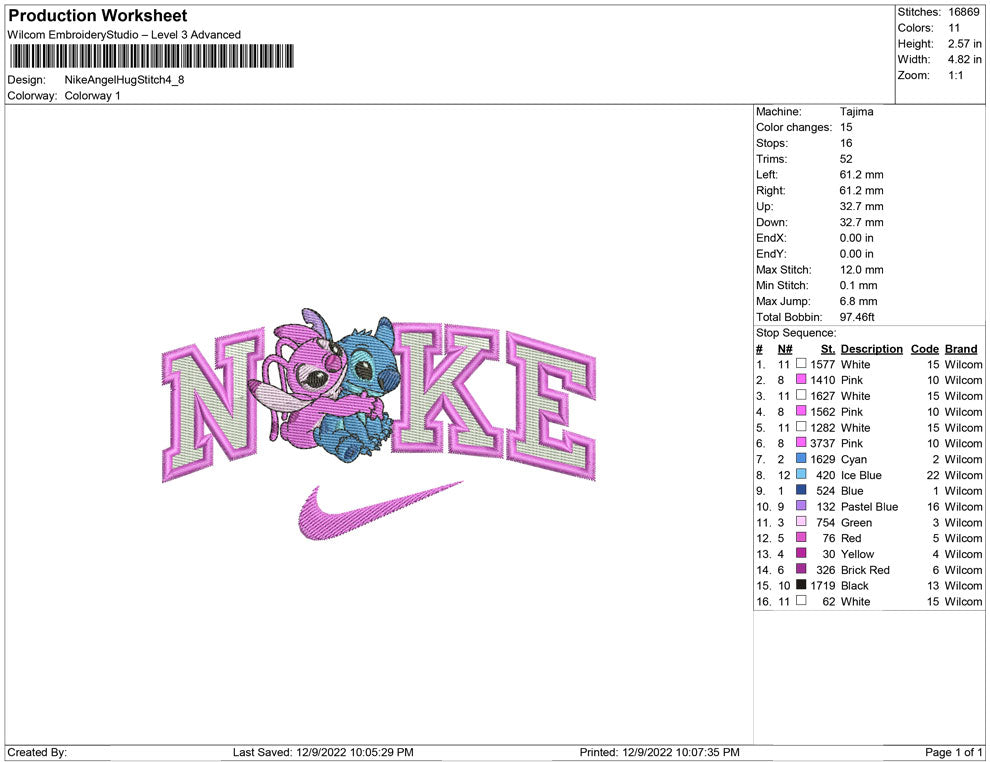Click the 'Description' column header
Screen dimensions: 990x762
(872, 348)
